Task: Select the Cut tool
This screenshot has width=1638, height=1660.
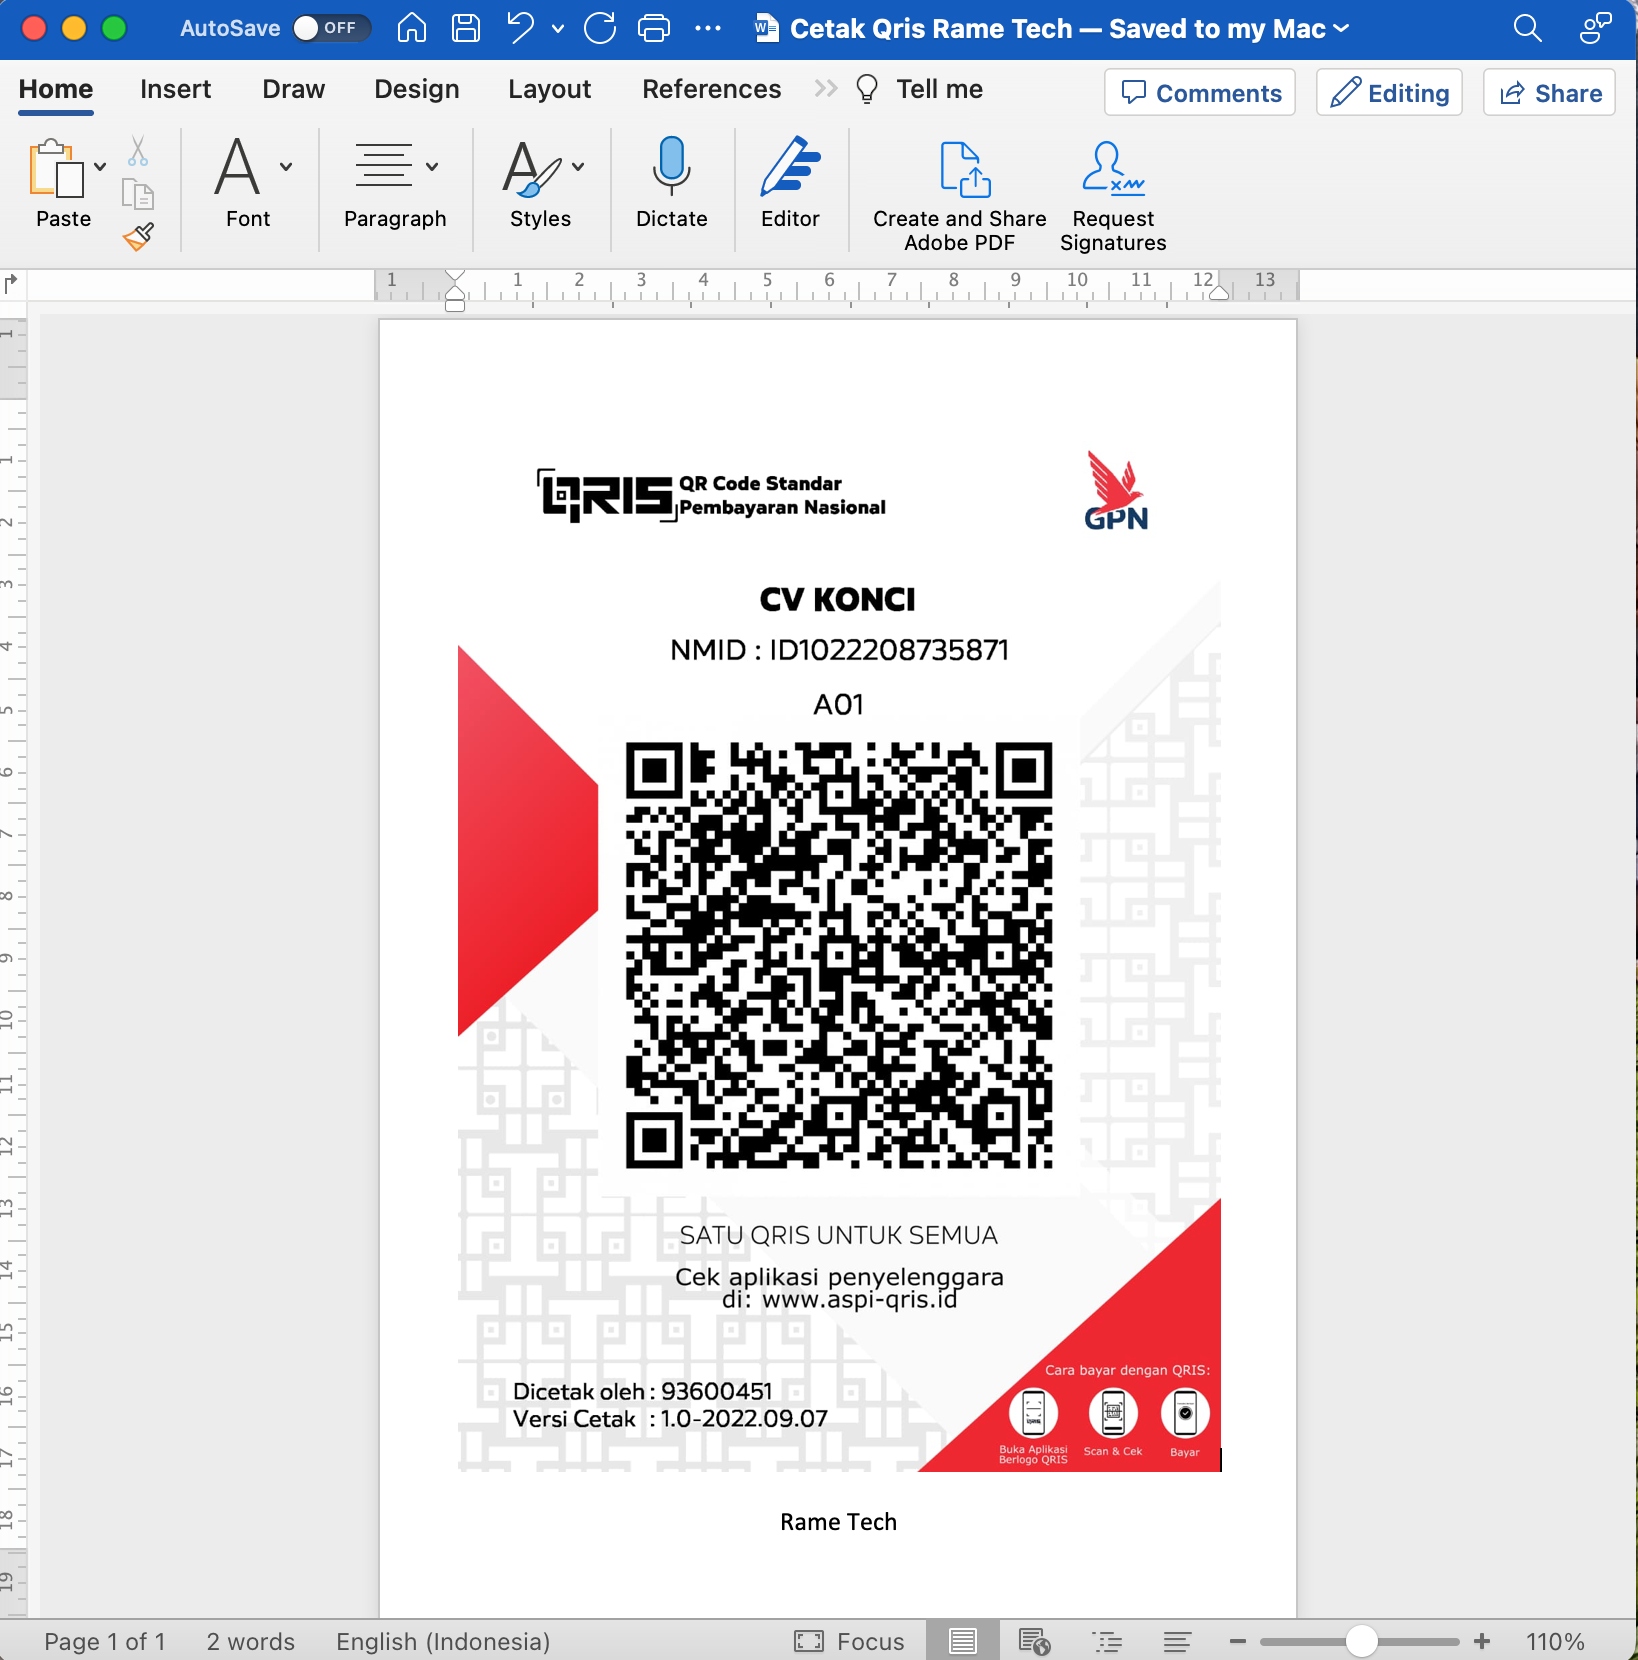Action: point(138,152)
